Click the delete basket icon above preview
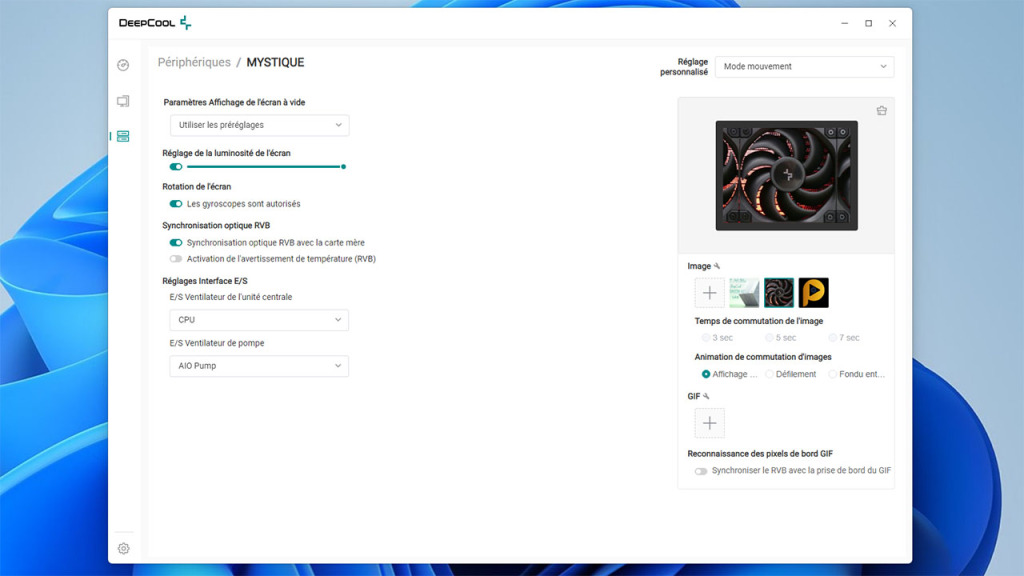Image resolution: width=1024 pixels, height=576 pixels. 881,111
